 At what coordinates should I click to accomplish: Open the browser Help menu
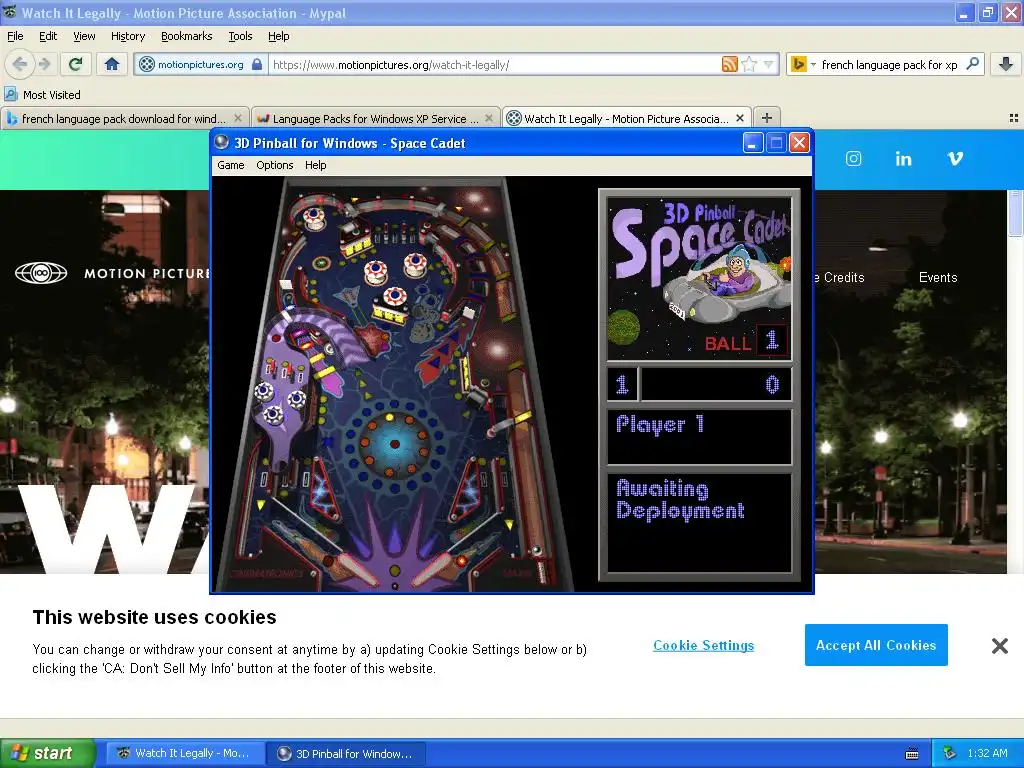278,36
